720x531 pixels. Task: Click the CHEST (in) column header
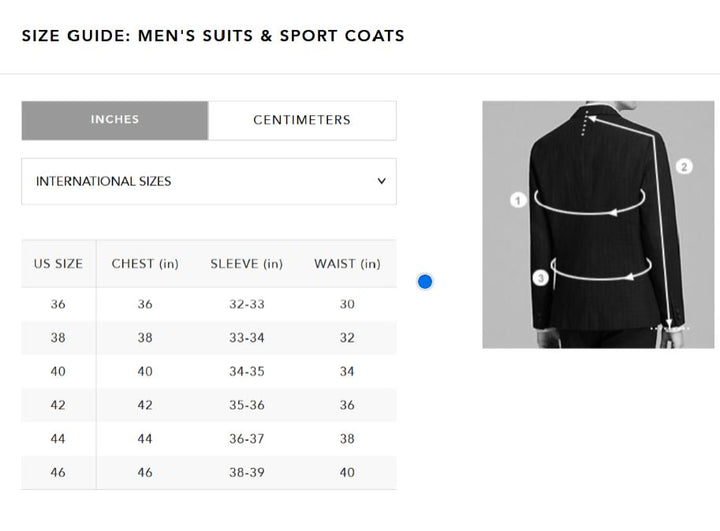tap(145, 264)
